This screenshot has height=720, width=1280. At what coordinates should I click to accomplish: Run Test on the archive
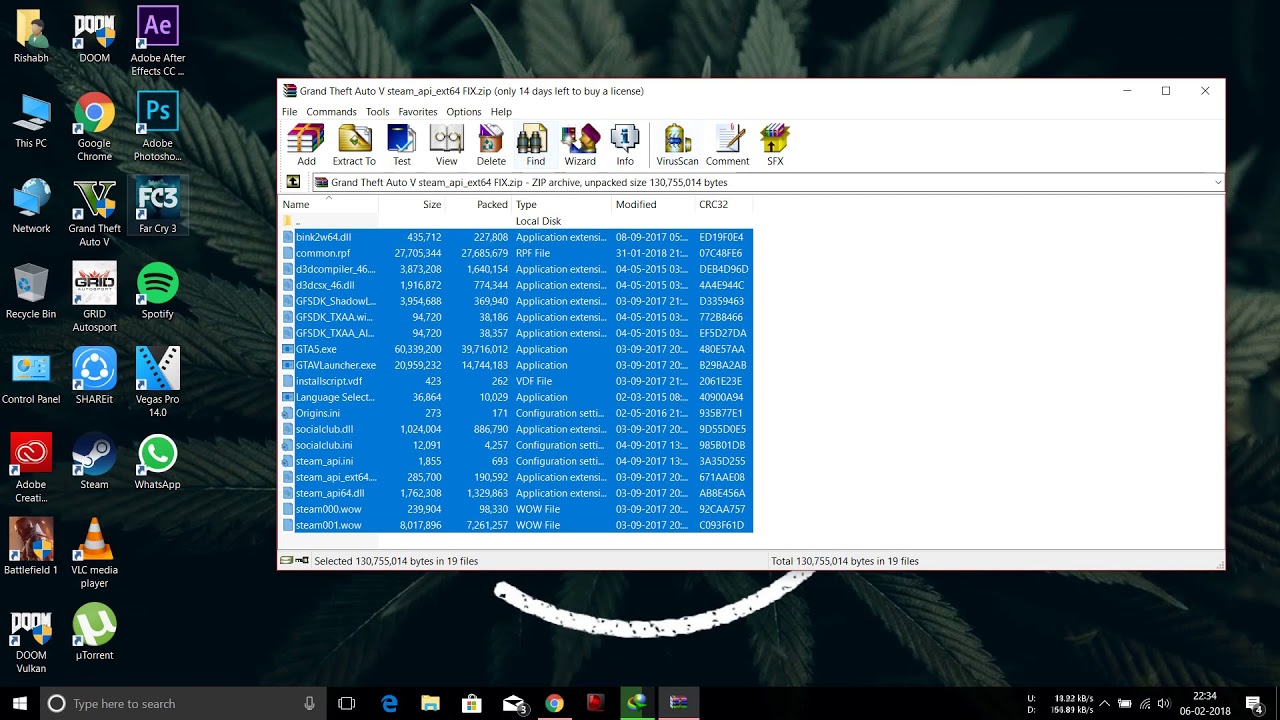[402, 145]
